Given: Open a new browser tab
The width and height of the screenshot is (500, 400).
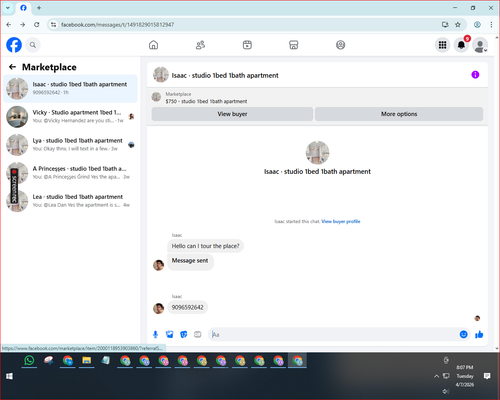Looking at the screenshot, I should pos(39,8).
